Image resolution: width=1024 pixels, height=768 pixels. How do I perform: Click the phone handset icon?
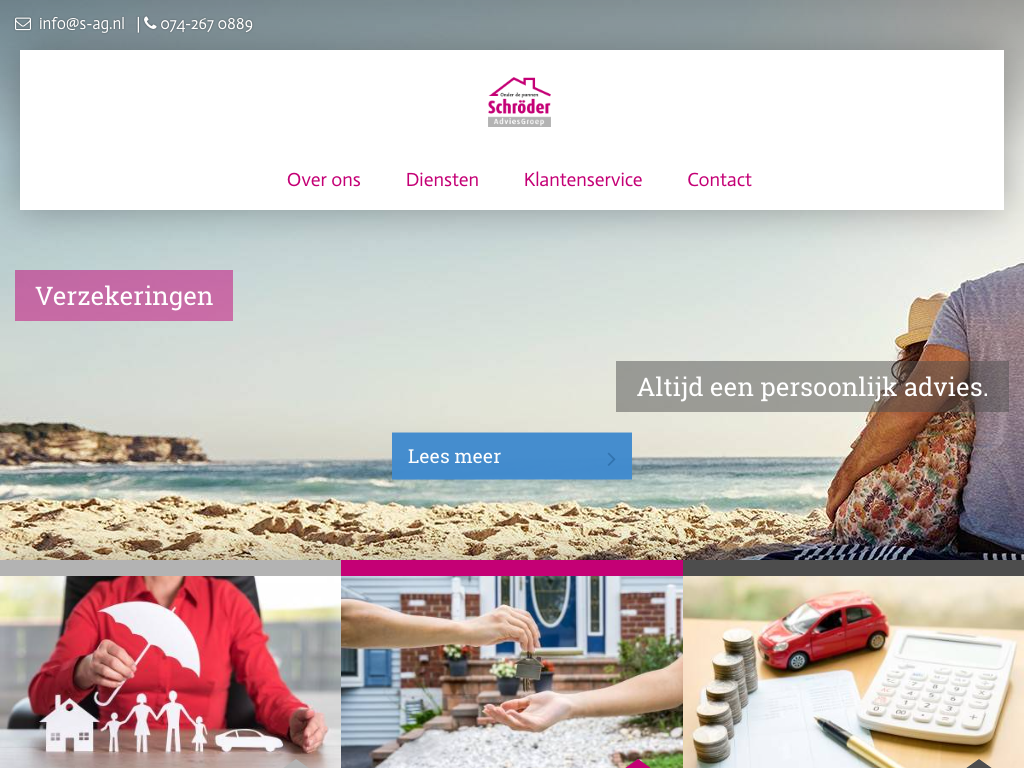150,24
